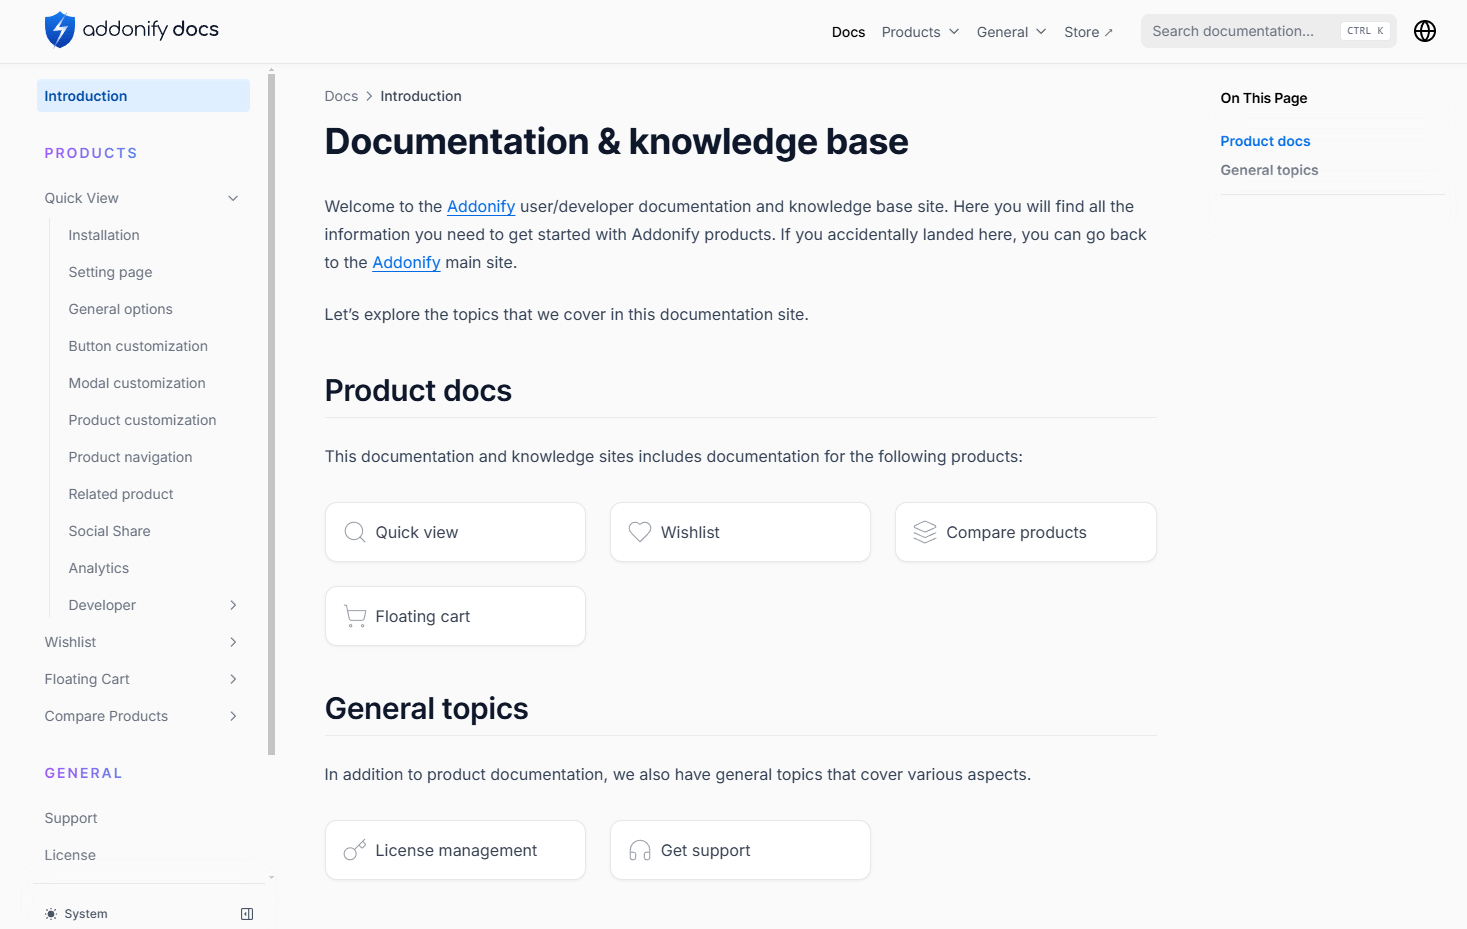Click the Addonify docs shield logo

point(57,29)
